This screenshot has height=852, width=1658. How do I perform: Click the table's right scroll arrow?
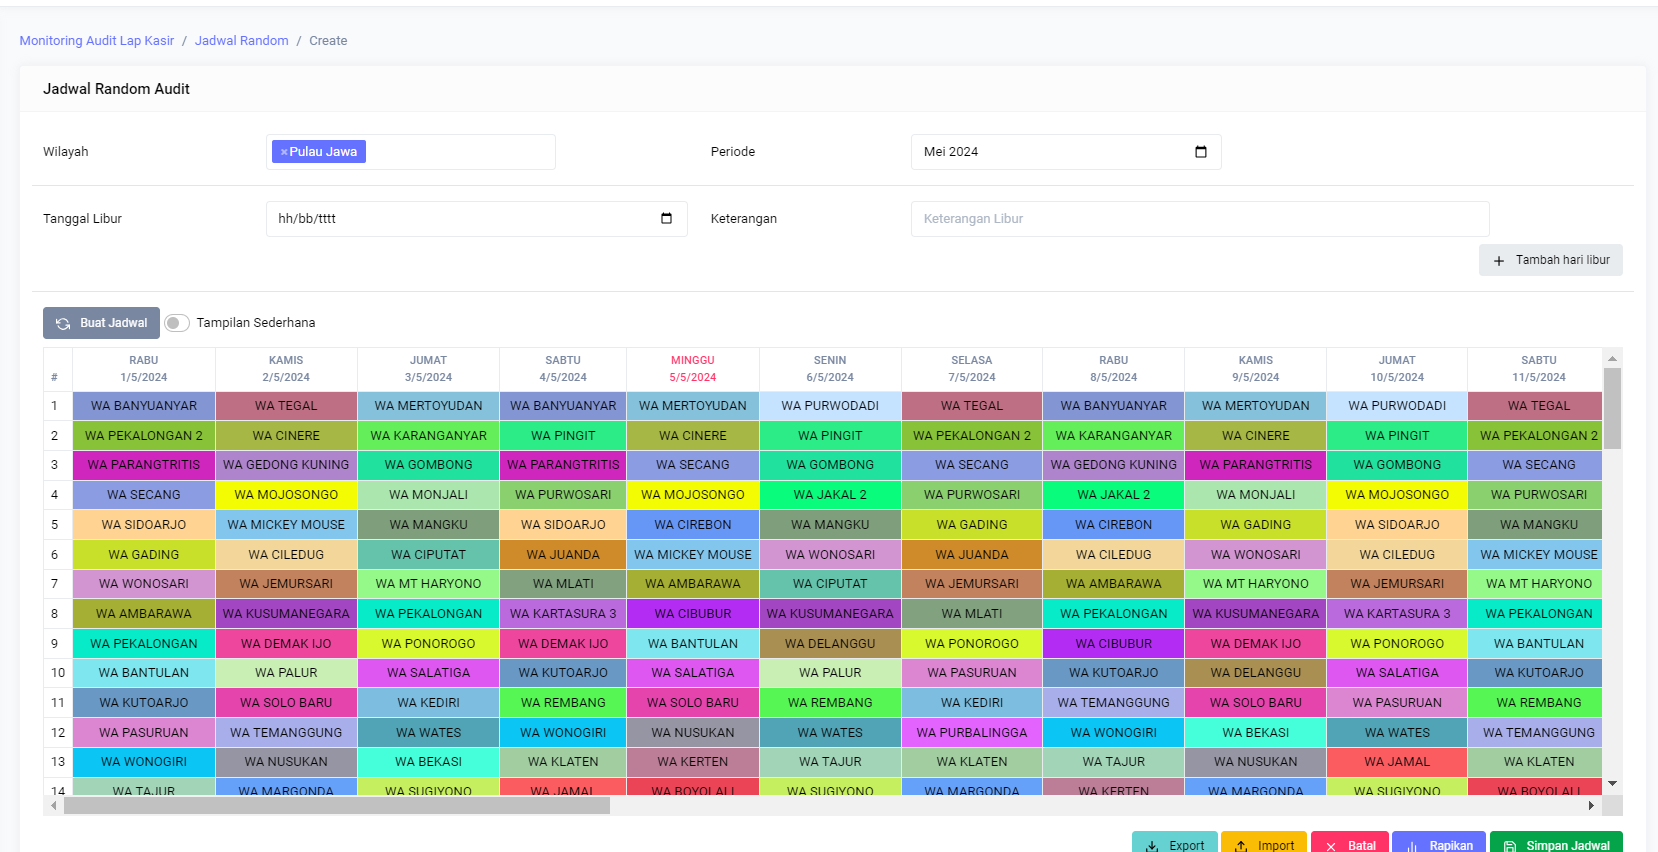point(1590,805)
